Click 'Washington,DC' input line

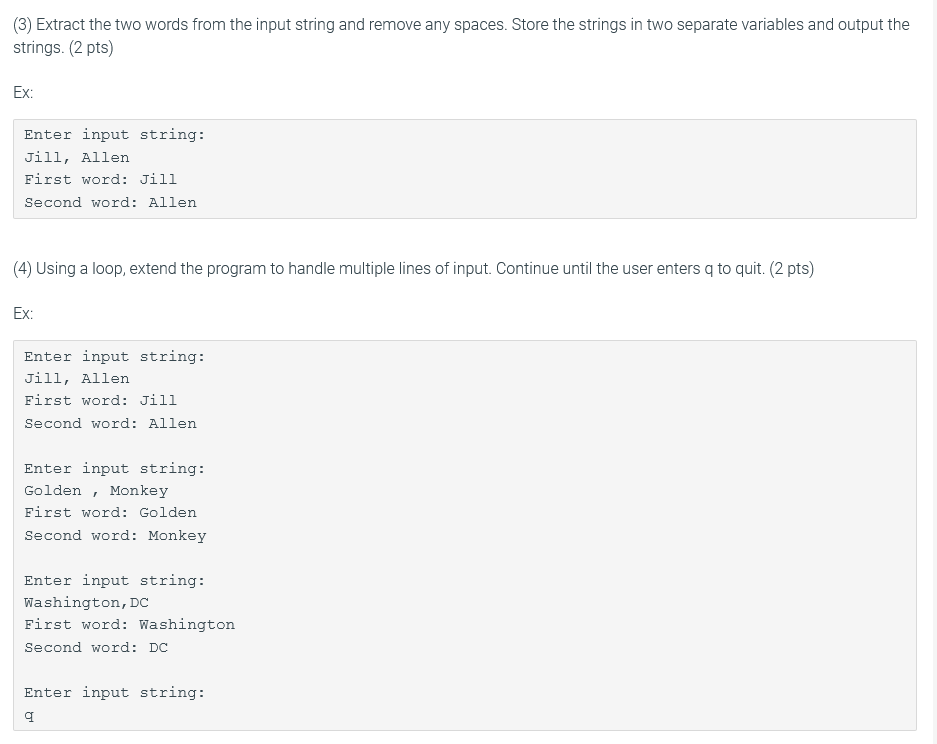point(86,603)
